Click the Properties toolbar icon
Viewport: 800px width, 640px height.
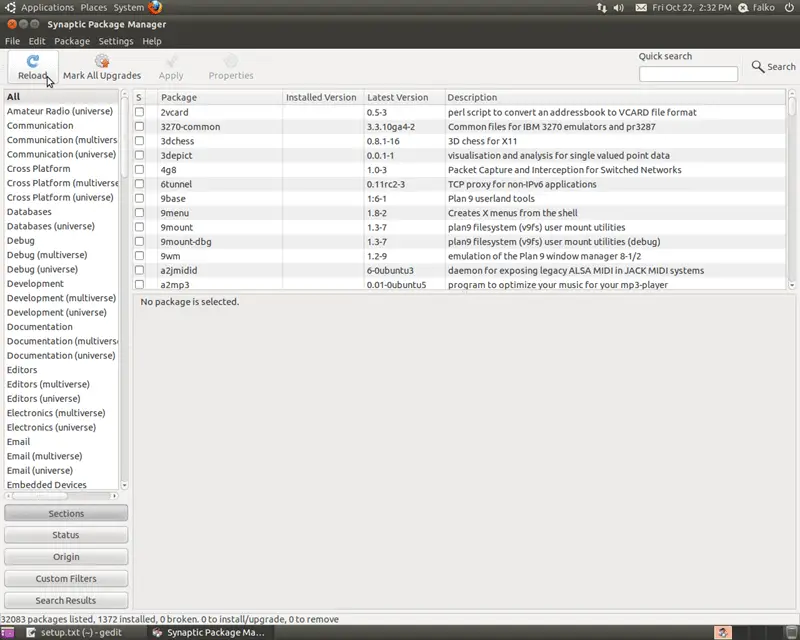tap(231, 67)
